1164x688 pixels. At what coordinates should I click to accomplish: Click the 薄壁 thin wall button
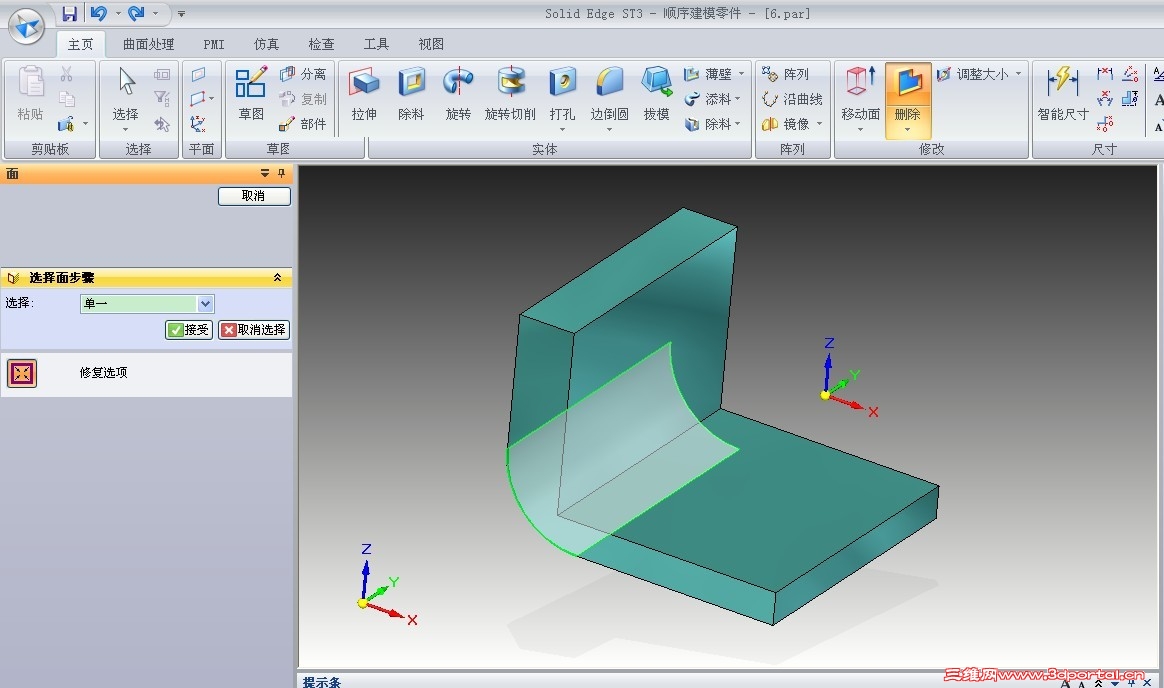tap(708, 74)
